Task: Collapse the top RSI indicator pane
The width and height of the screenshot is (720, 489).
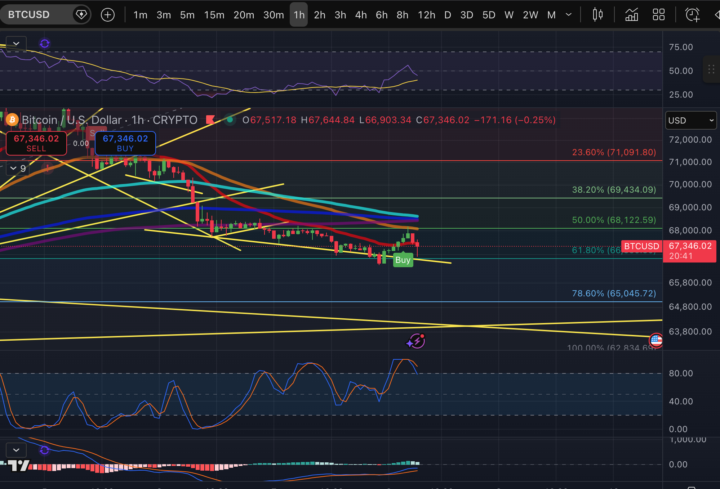Action: (x=16, y=44)
